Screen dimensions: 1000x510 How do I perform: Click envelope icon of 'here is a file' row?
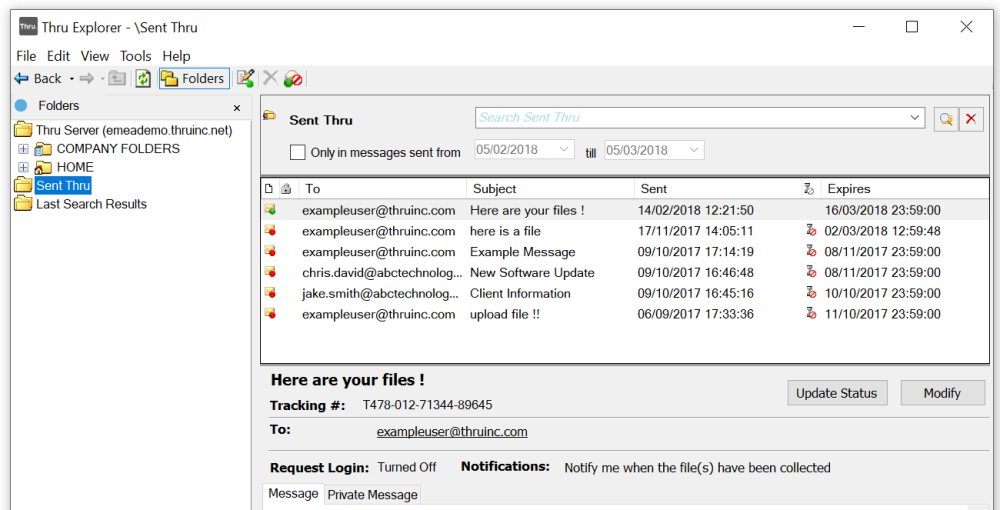pyautogui.click(x=270, y=231)
